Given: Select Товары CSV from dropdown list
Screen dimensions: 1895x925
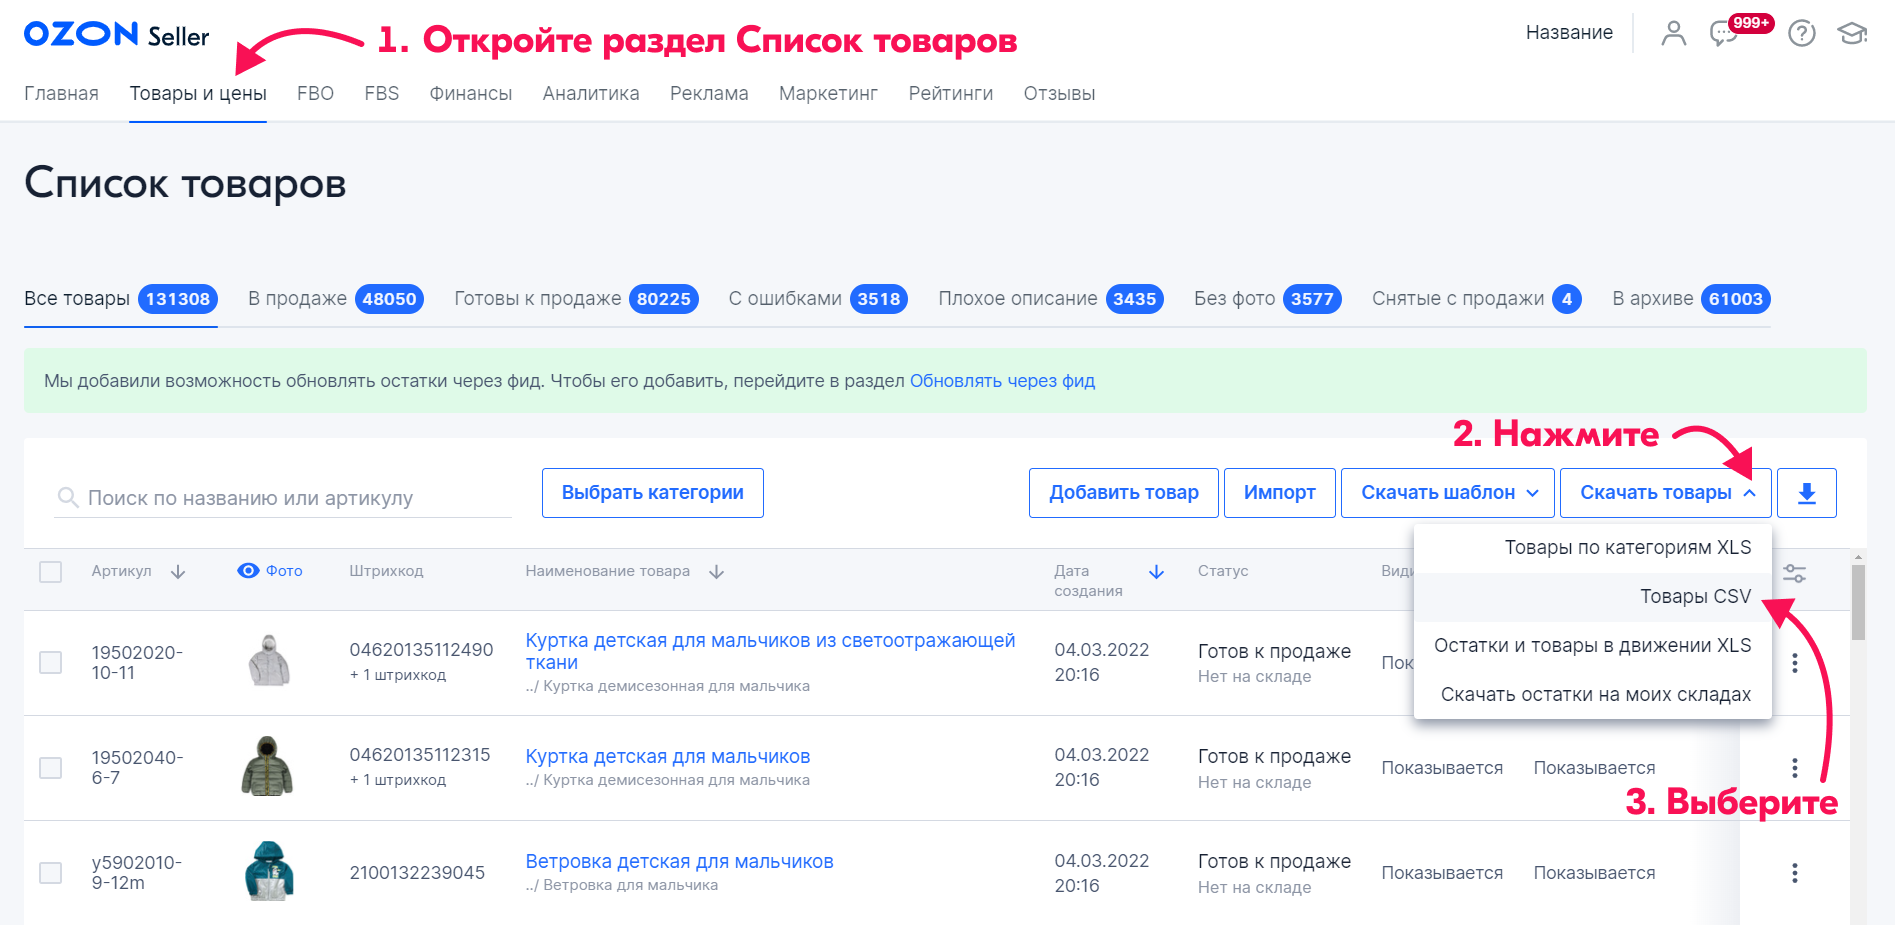Looking at the screenshot, I should [1694, 597].
